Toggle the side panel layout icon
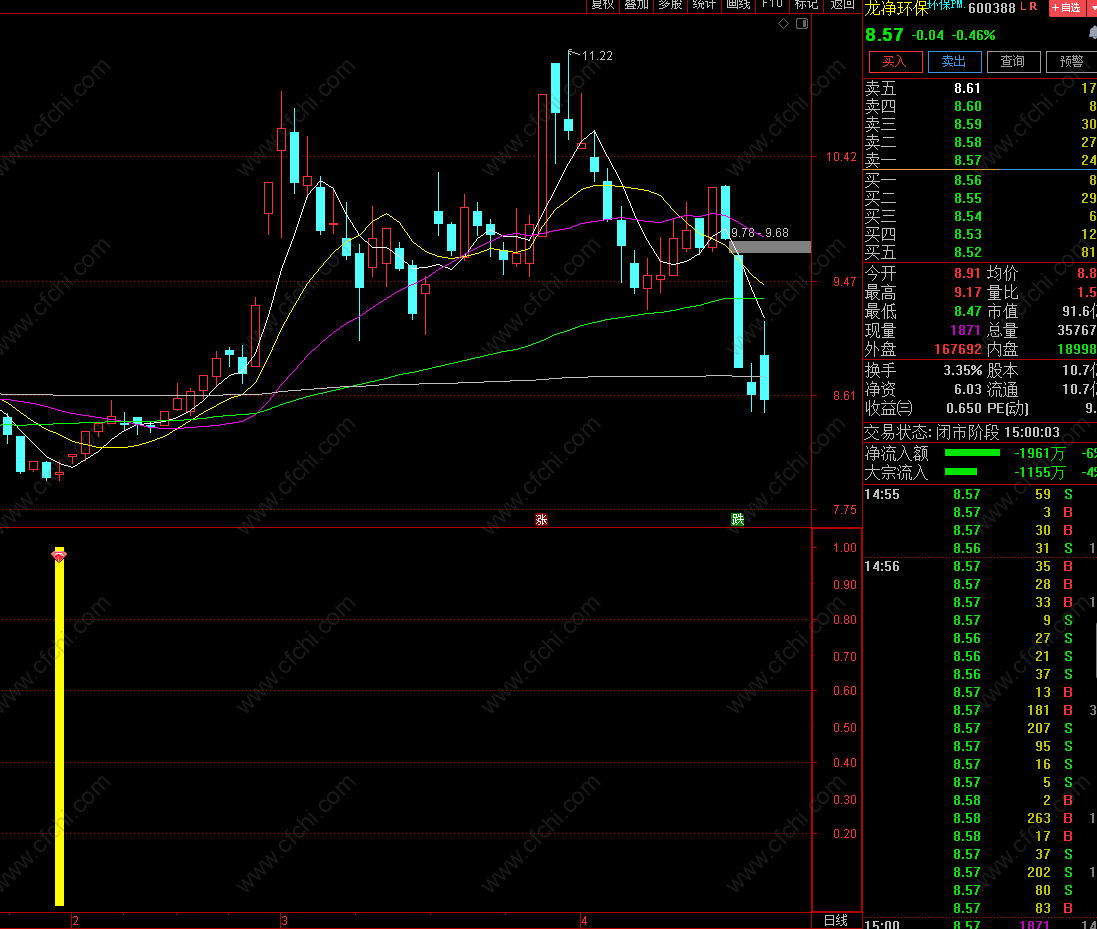 coord(802,24)
